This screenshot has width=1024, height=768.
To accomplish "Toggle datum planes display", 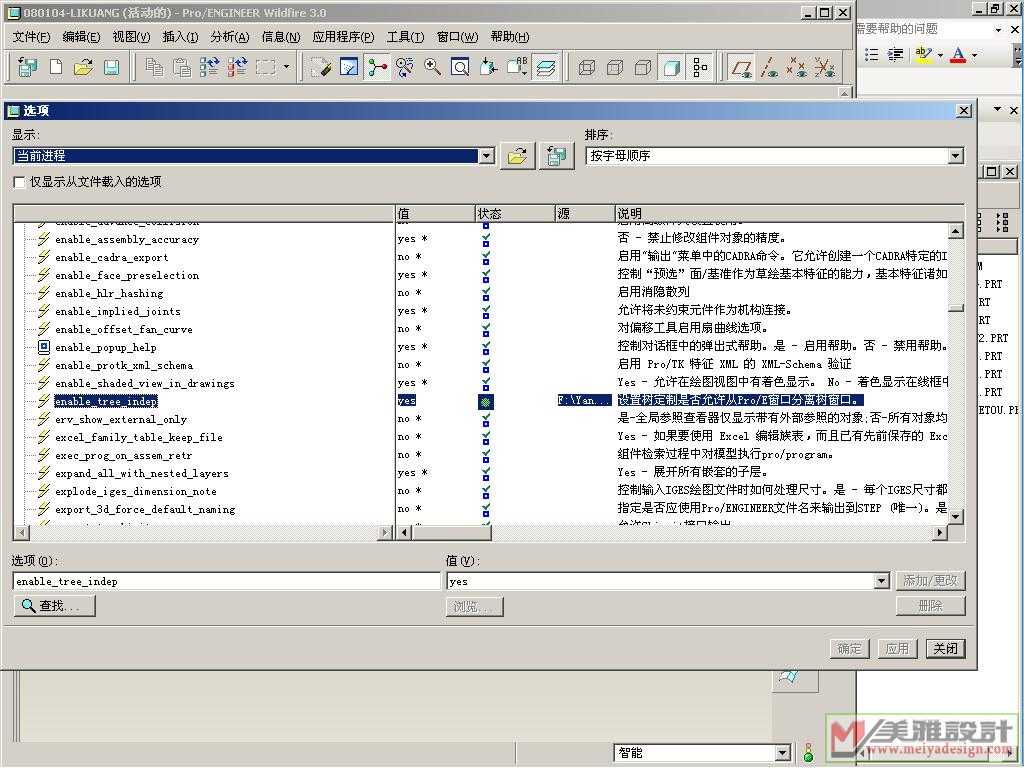I will (741, 67).
